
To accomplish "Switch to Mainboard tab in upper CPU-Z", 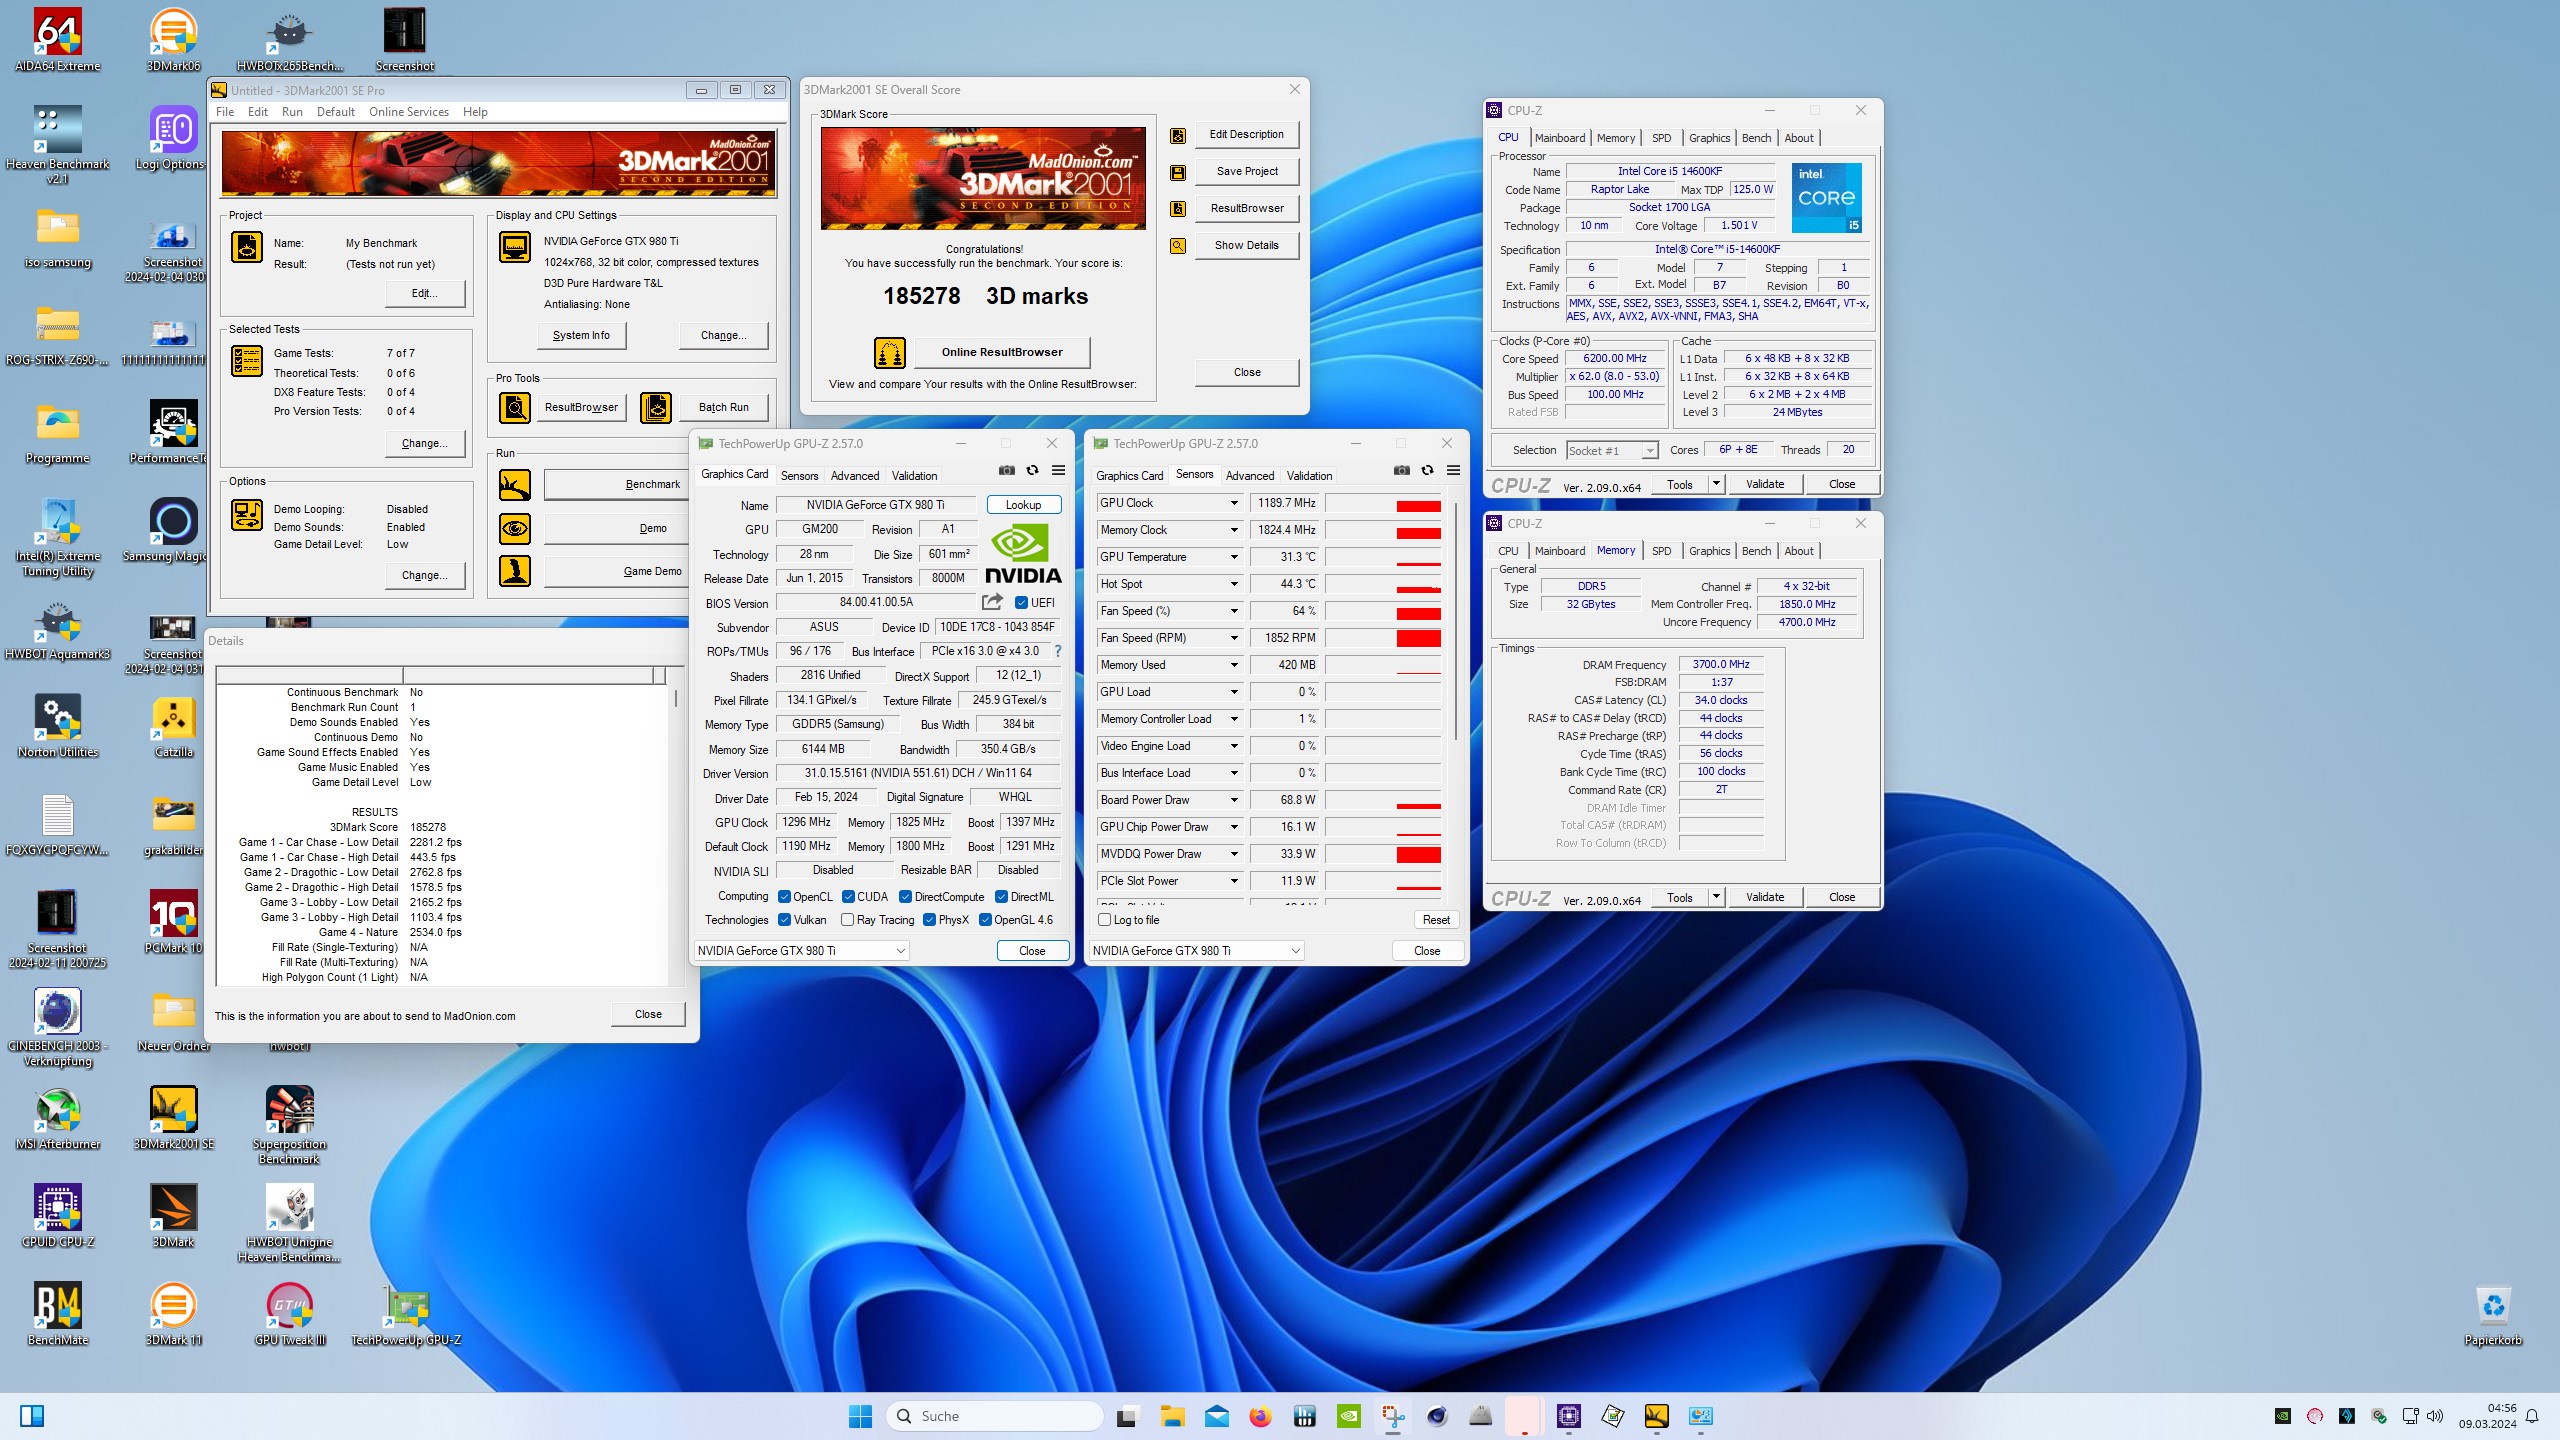I will (1559, 138).
